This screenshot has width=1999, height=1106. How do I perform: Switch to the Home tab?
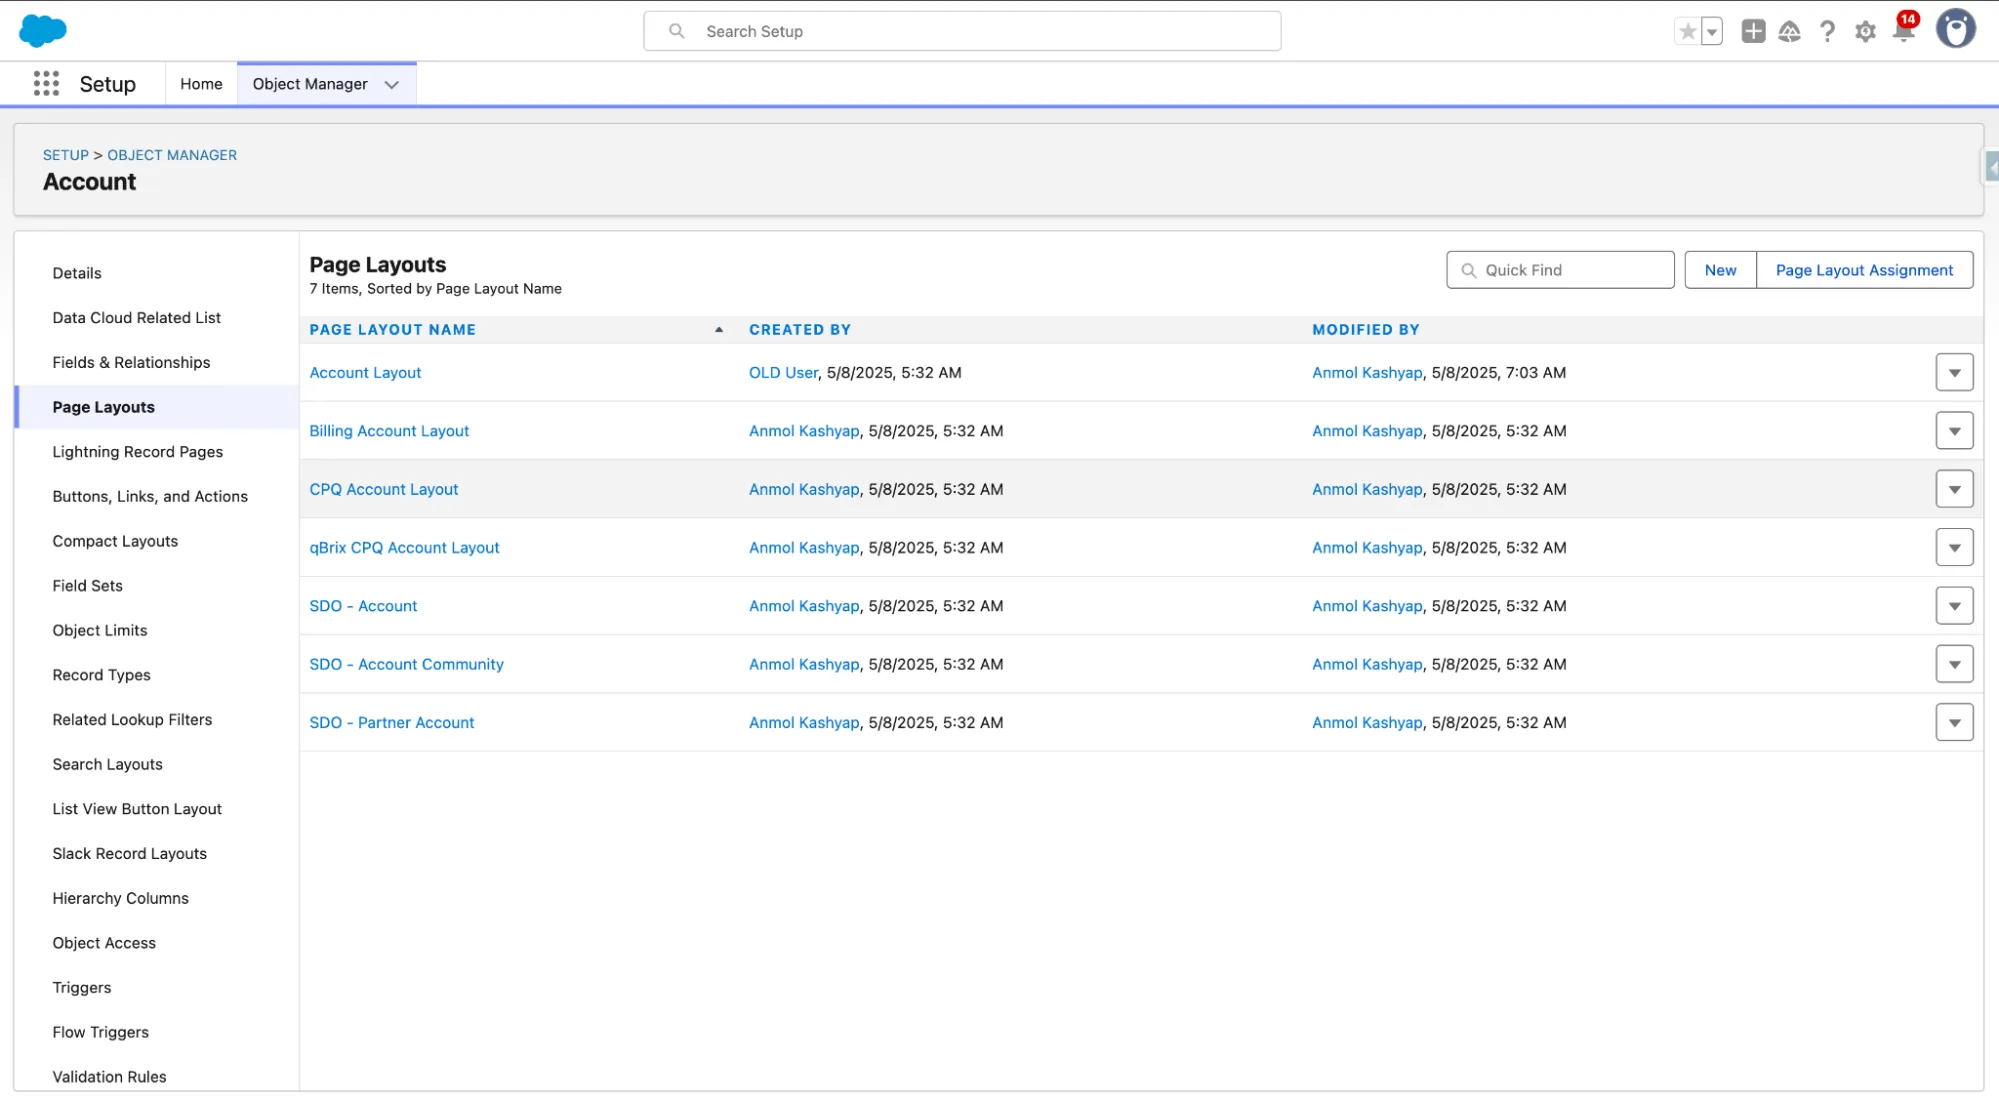tap(201, 85)
